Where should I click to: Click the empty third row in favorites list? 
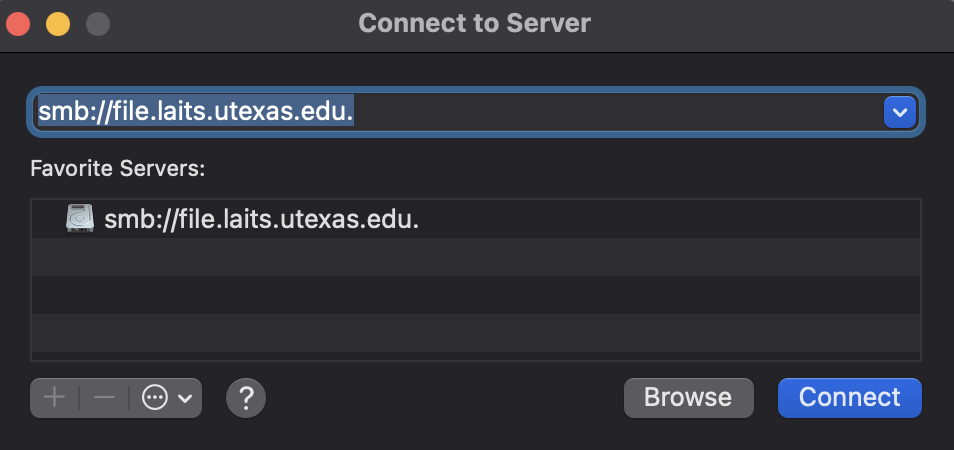click(475, 294)
